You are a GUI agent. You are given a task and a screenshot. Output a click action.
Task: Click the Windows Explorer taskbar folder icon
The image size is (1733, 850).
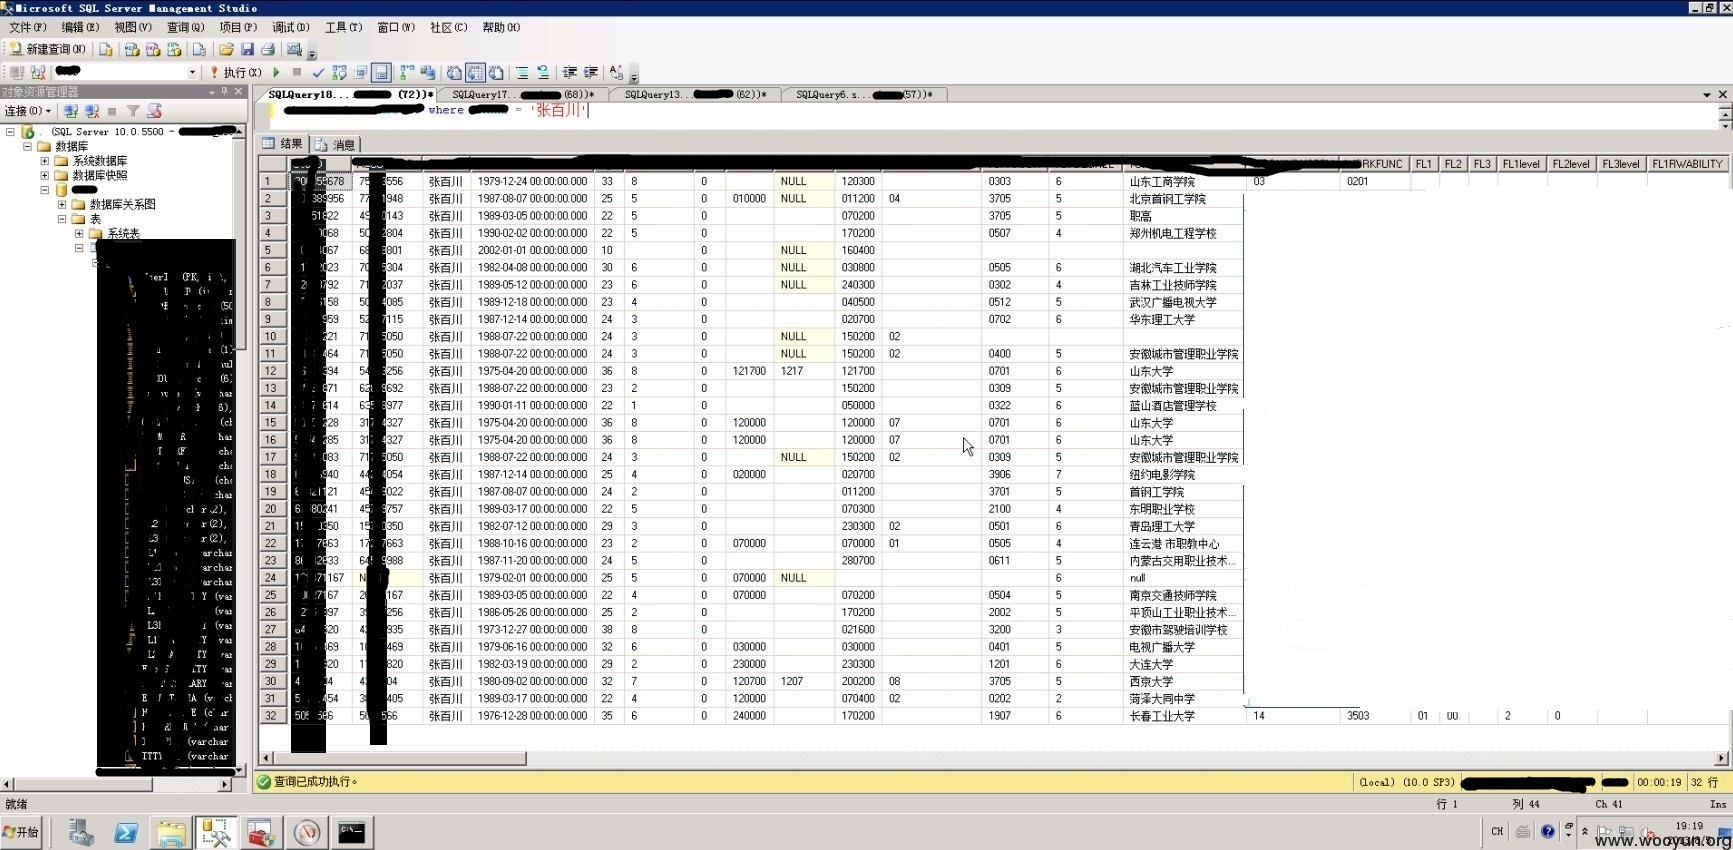[x=171, y=832]
